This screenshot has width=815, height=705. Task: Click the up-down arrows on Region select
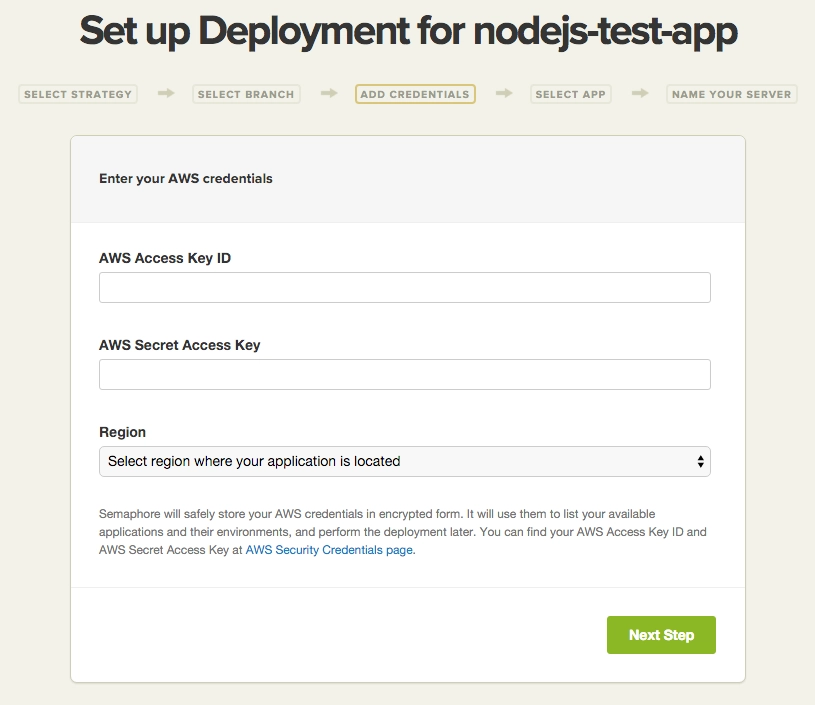[700, 462]
